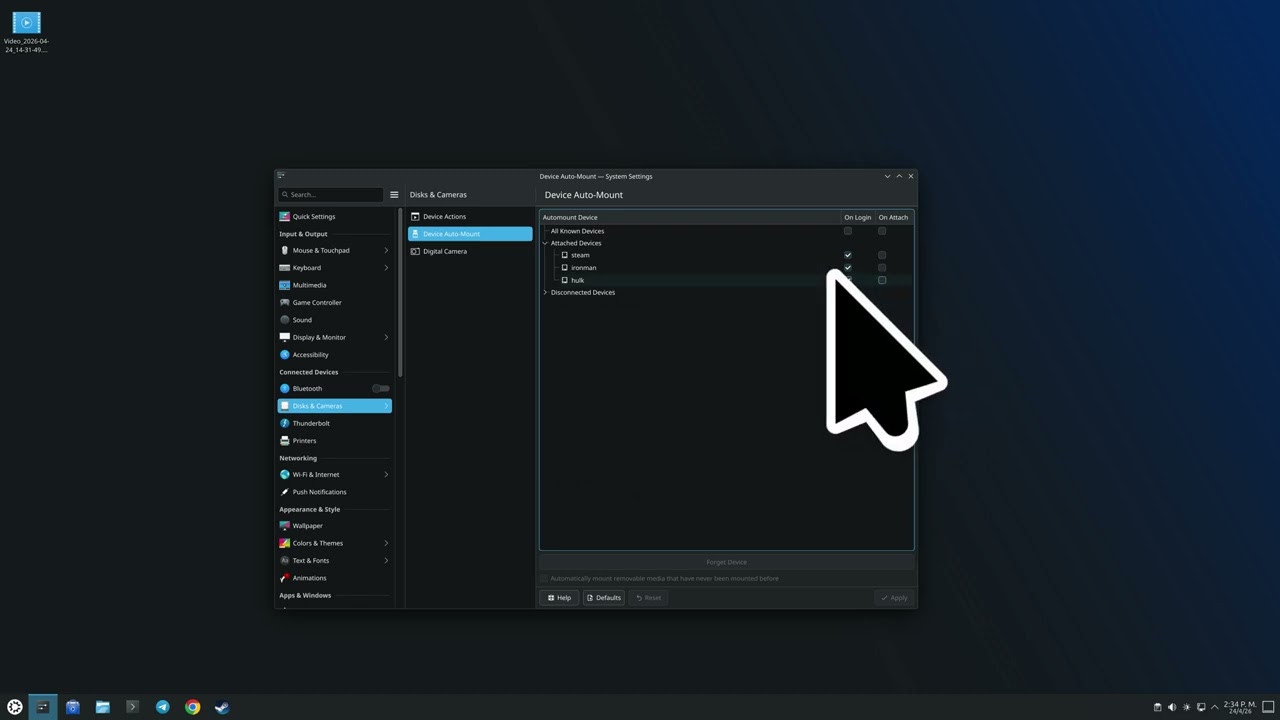Image resolution: width=1280 pixels, height=720 pixels.
Task: Click the Forget Device button
Action: pyautogui.click(x=727, y=562)
